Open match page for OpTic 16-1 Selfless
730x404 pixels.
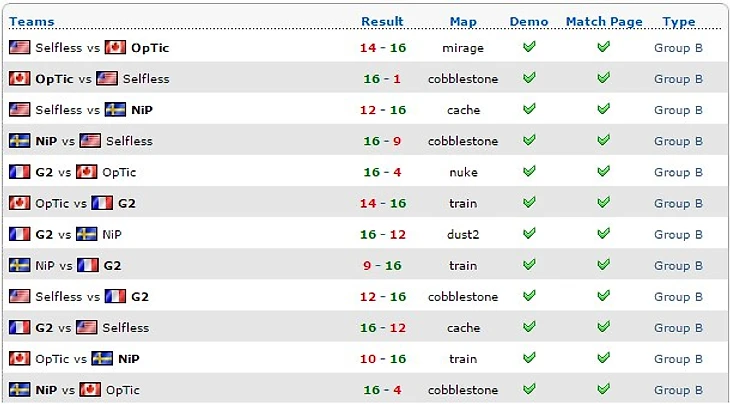coord(604,78)
